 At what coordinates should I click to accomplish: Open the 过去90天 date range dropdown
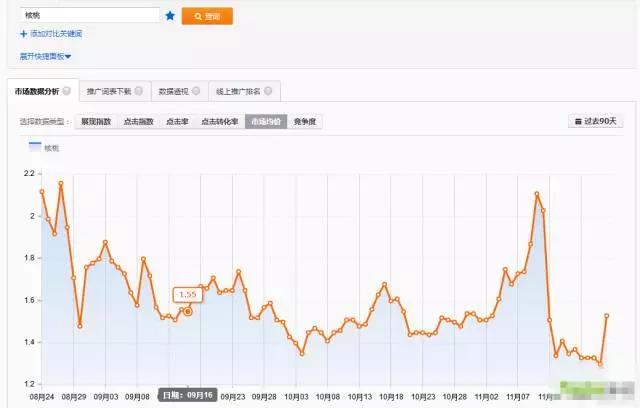pyautogui.click(x=596, y=121)
